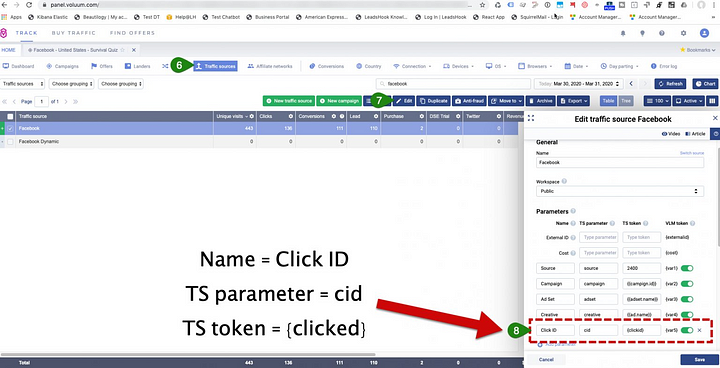Image resolution: width=720 pixels, height=368 pixels.
Task: Close the Edit traffic source panel
Action: [x=715, y=119]
